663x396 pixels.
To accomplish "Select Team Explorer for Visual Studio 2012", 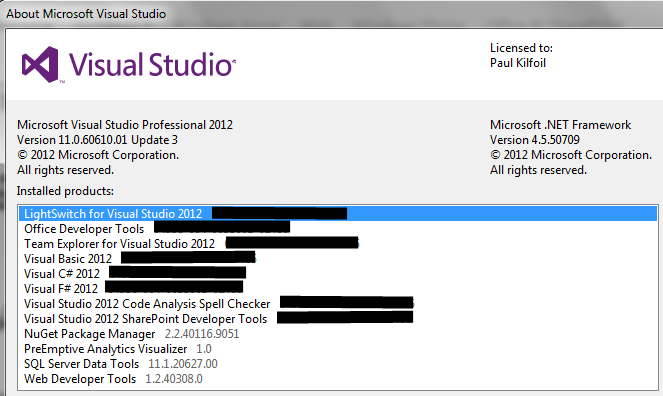I will click(338, 244).
